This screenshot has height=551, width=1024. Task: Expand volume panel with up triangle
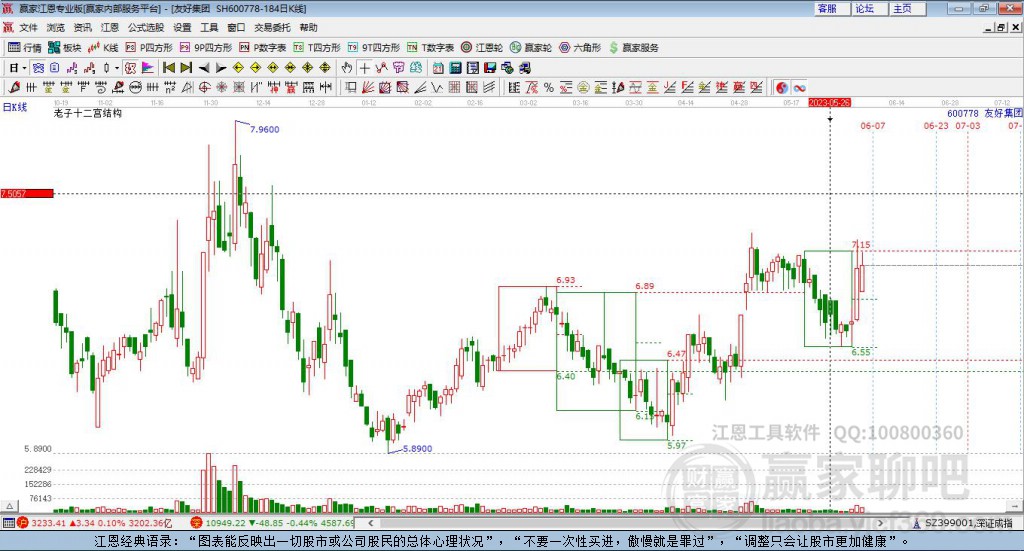click(9, 506)
